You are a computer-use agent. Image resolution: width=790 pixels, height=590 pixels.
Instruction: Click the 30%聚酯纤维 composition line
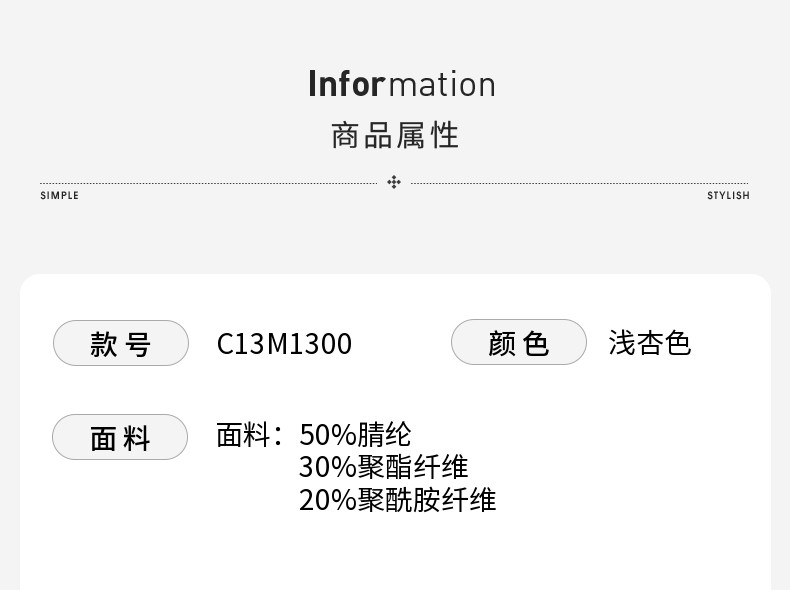point(383,467)
